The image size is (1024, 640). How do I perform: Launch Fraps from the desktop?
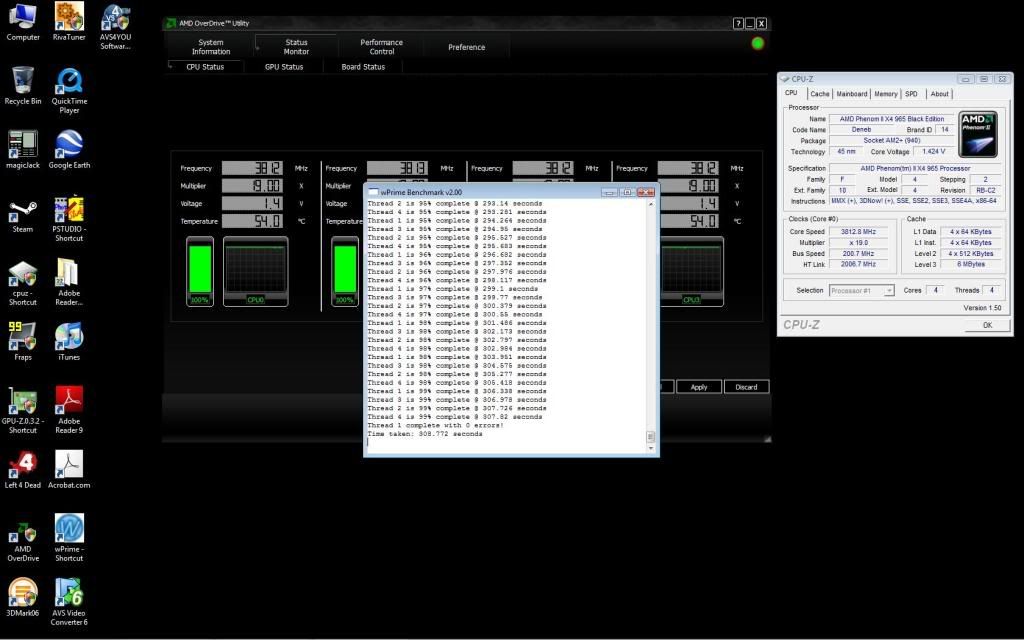coord(23,342)
